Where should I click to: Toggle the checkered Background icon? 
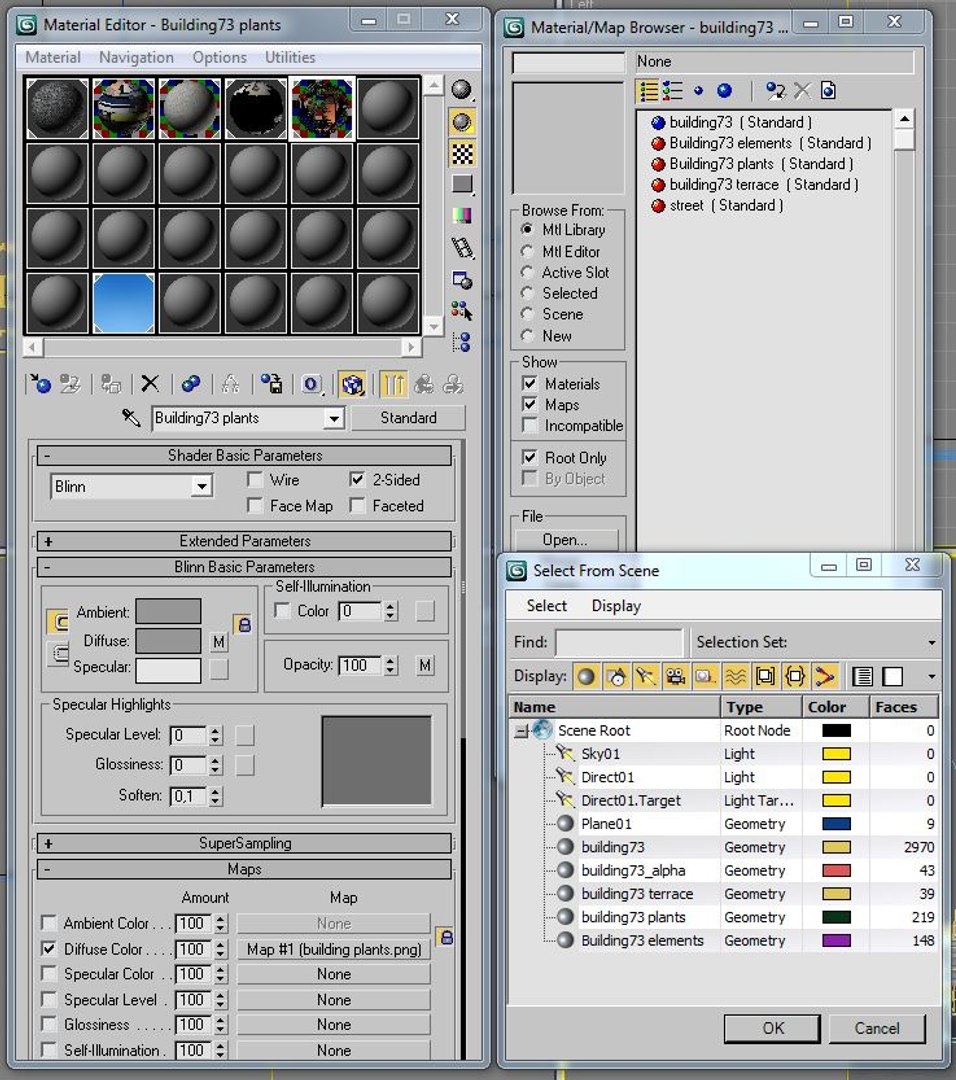tap(461, 154)
